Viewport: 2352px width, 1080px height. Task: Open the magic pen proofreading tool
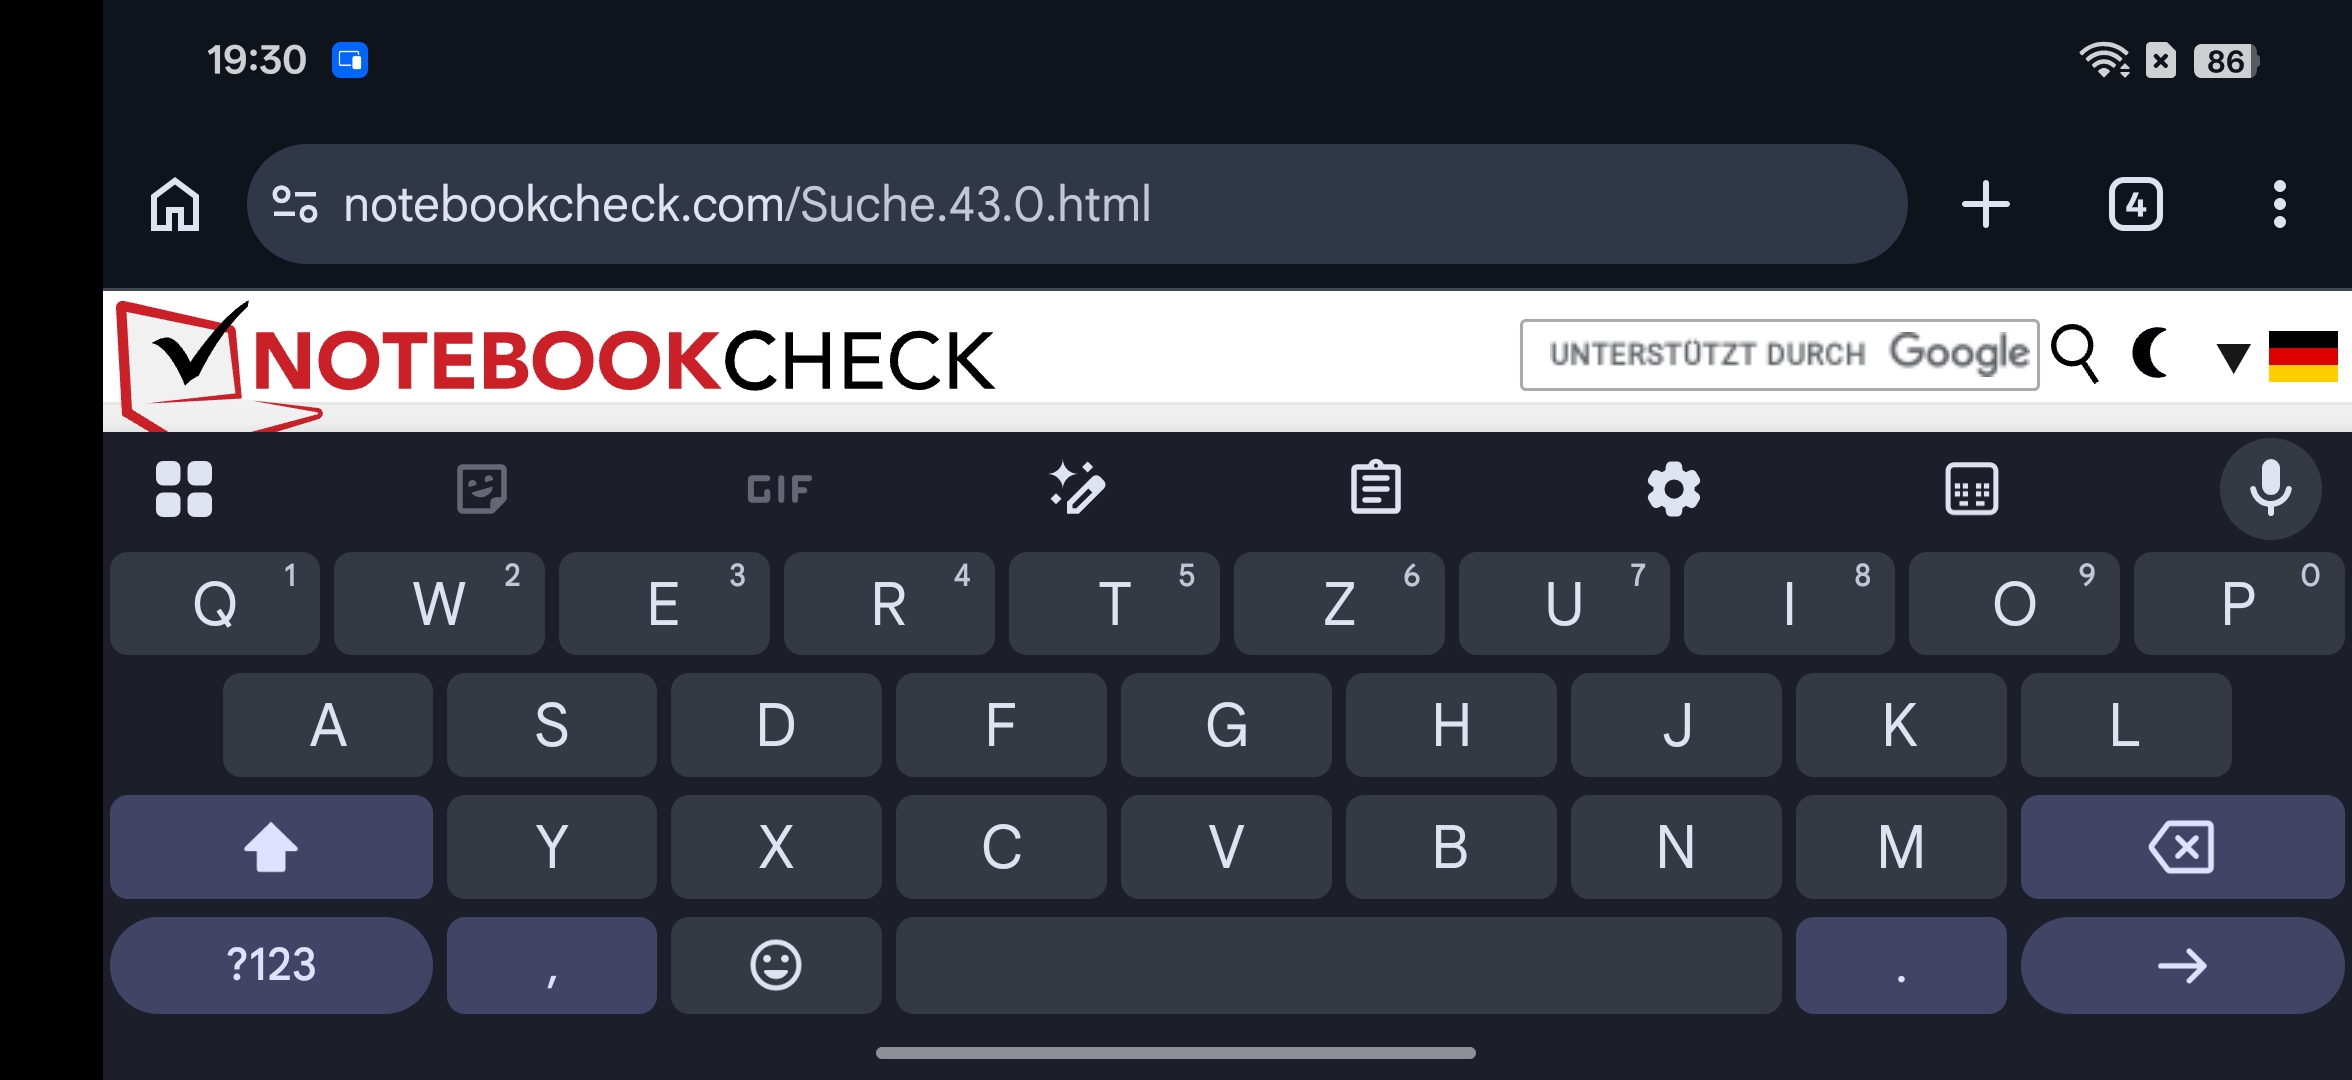(1077, 488)
